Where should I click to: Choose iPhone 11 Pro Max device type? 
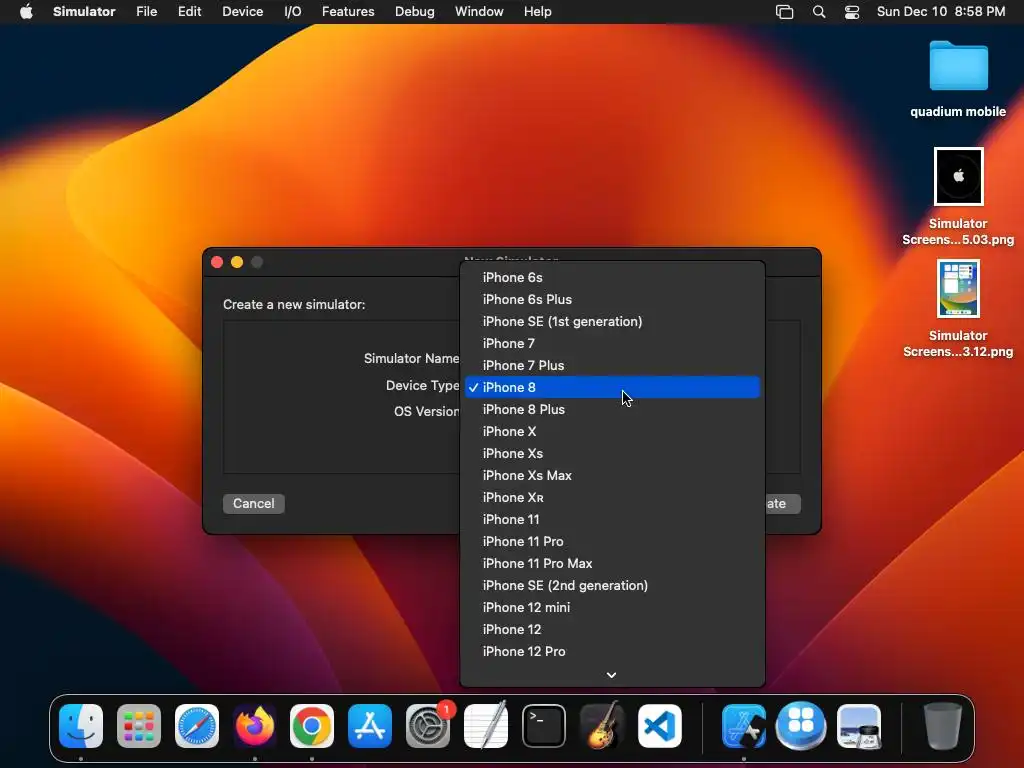pyautogui.click(x=612, y=563)
